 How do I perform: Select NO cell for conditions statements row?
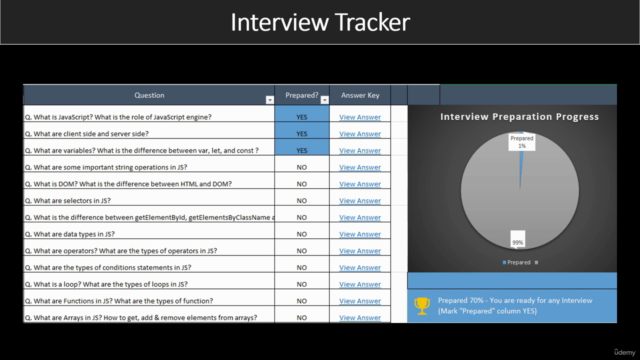coord(302,264)
